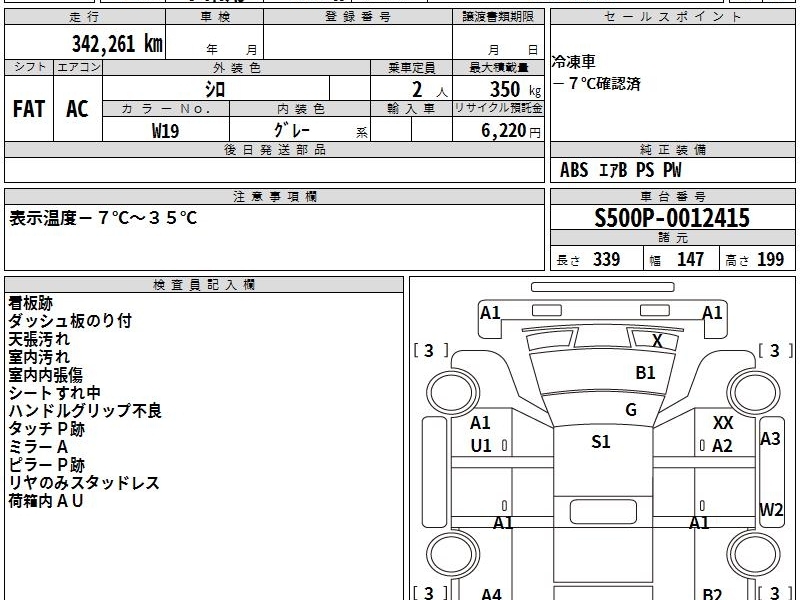Click the sales point text 冷凍車
Image resolution: width=800 pixels, height=600 pixels.
573,62
